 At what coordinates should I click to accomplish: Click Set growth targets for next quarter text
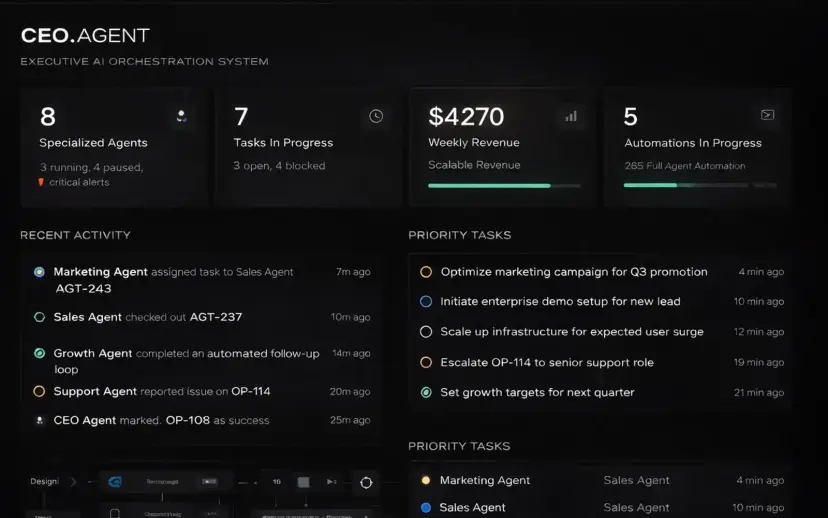537,392
